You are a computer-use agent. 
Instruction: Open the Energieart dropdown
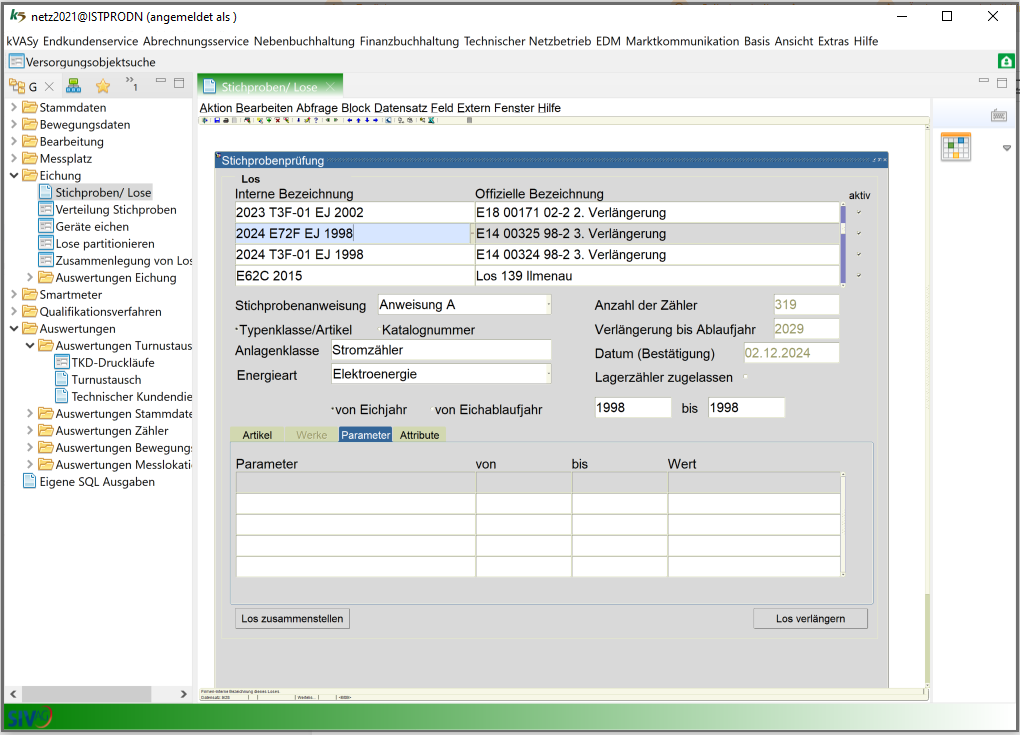[x=548, y=374]
